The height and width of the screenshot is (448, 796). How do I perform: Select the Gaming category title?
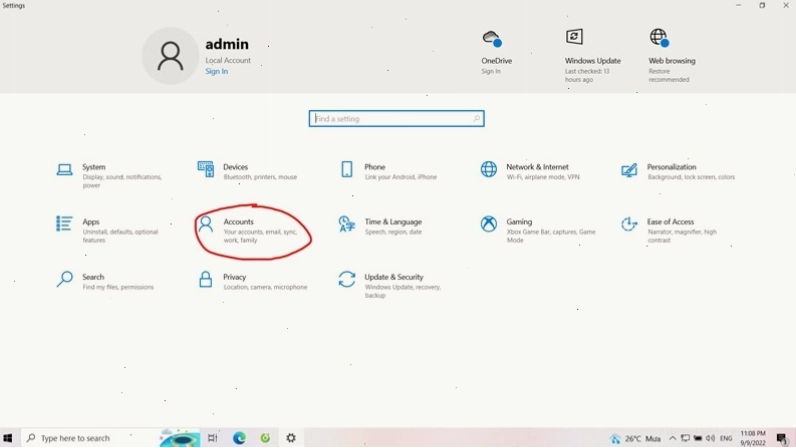pos(519,222)
